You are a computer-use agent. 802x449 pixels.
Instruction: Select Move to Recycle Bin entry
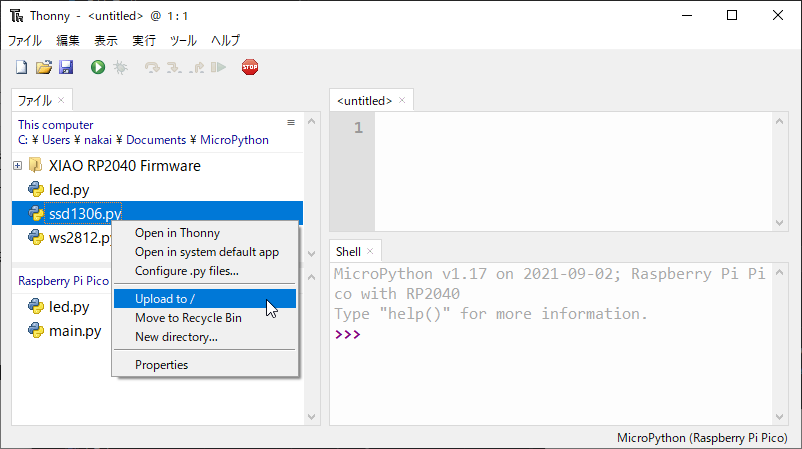coord(205,318)
